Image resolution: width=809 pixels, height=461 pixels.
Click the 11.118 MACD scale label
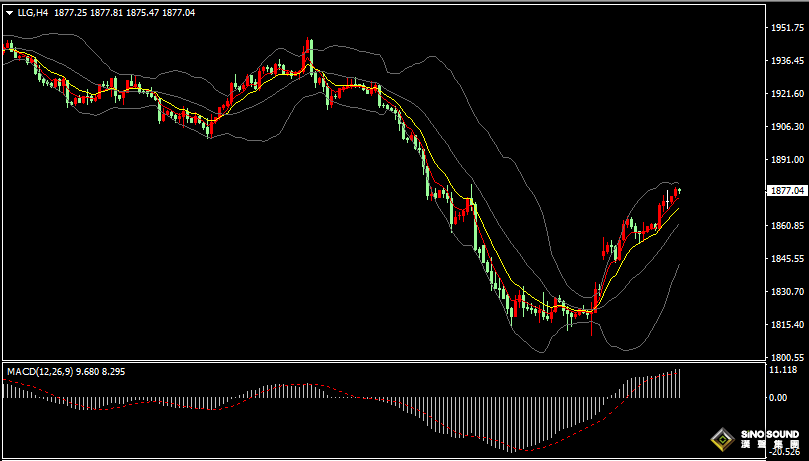pos(784,370)
